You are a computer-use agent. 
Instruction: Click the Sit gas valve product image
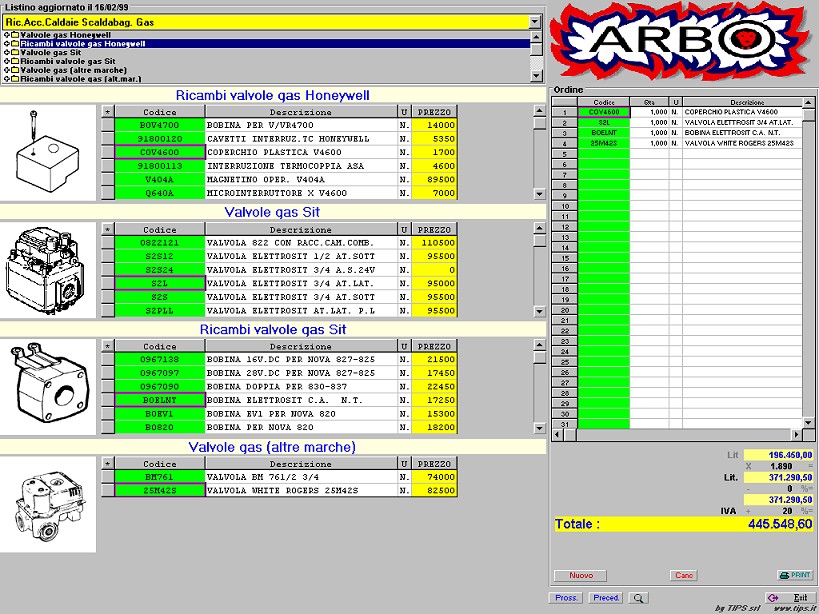(x=48, y=270)
